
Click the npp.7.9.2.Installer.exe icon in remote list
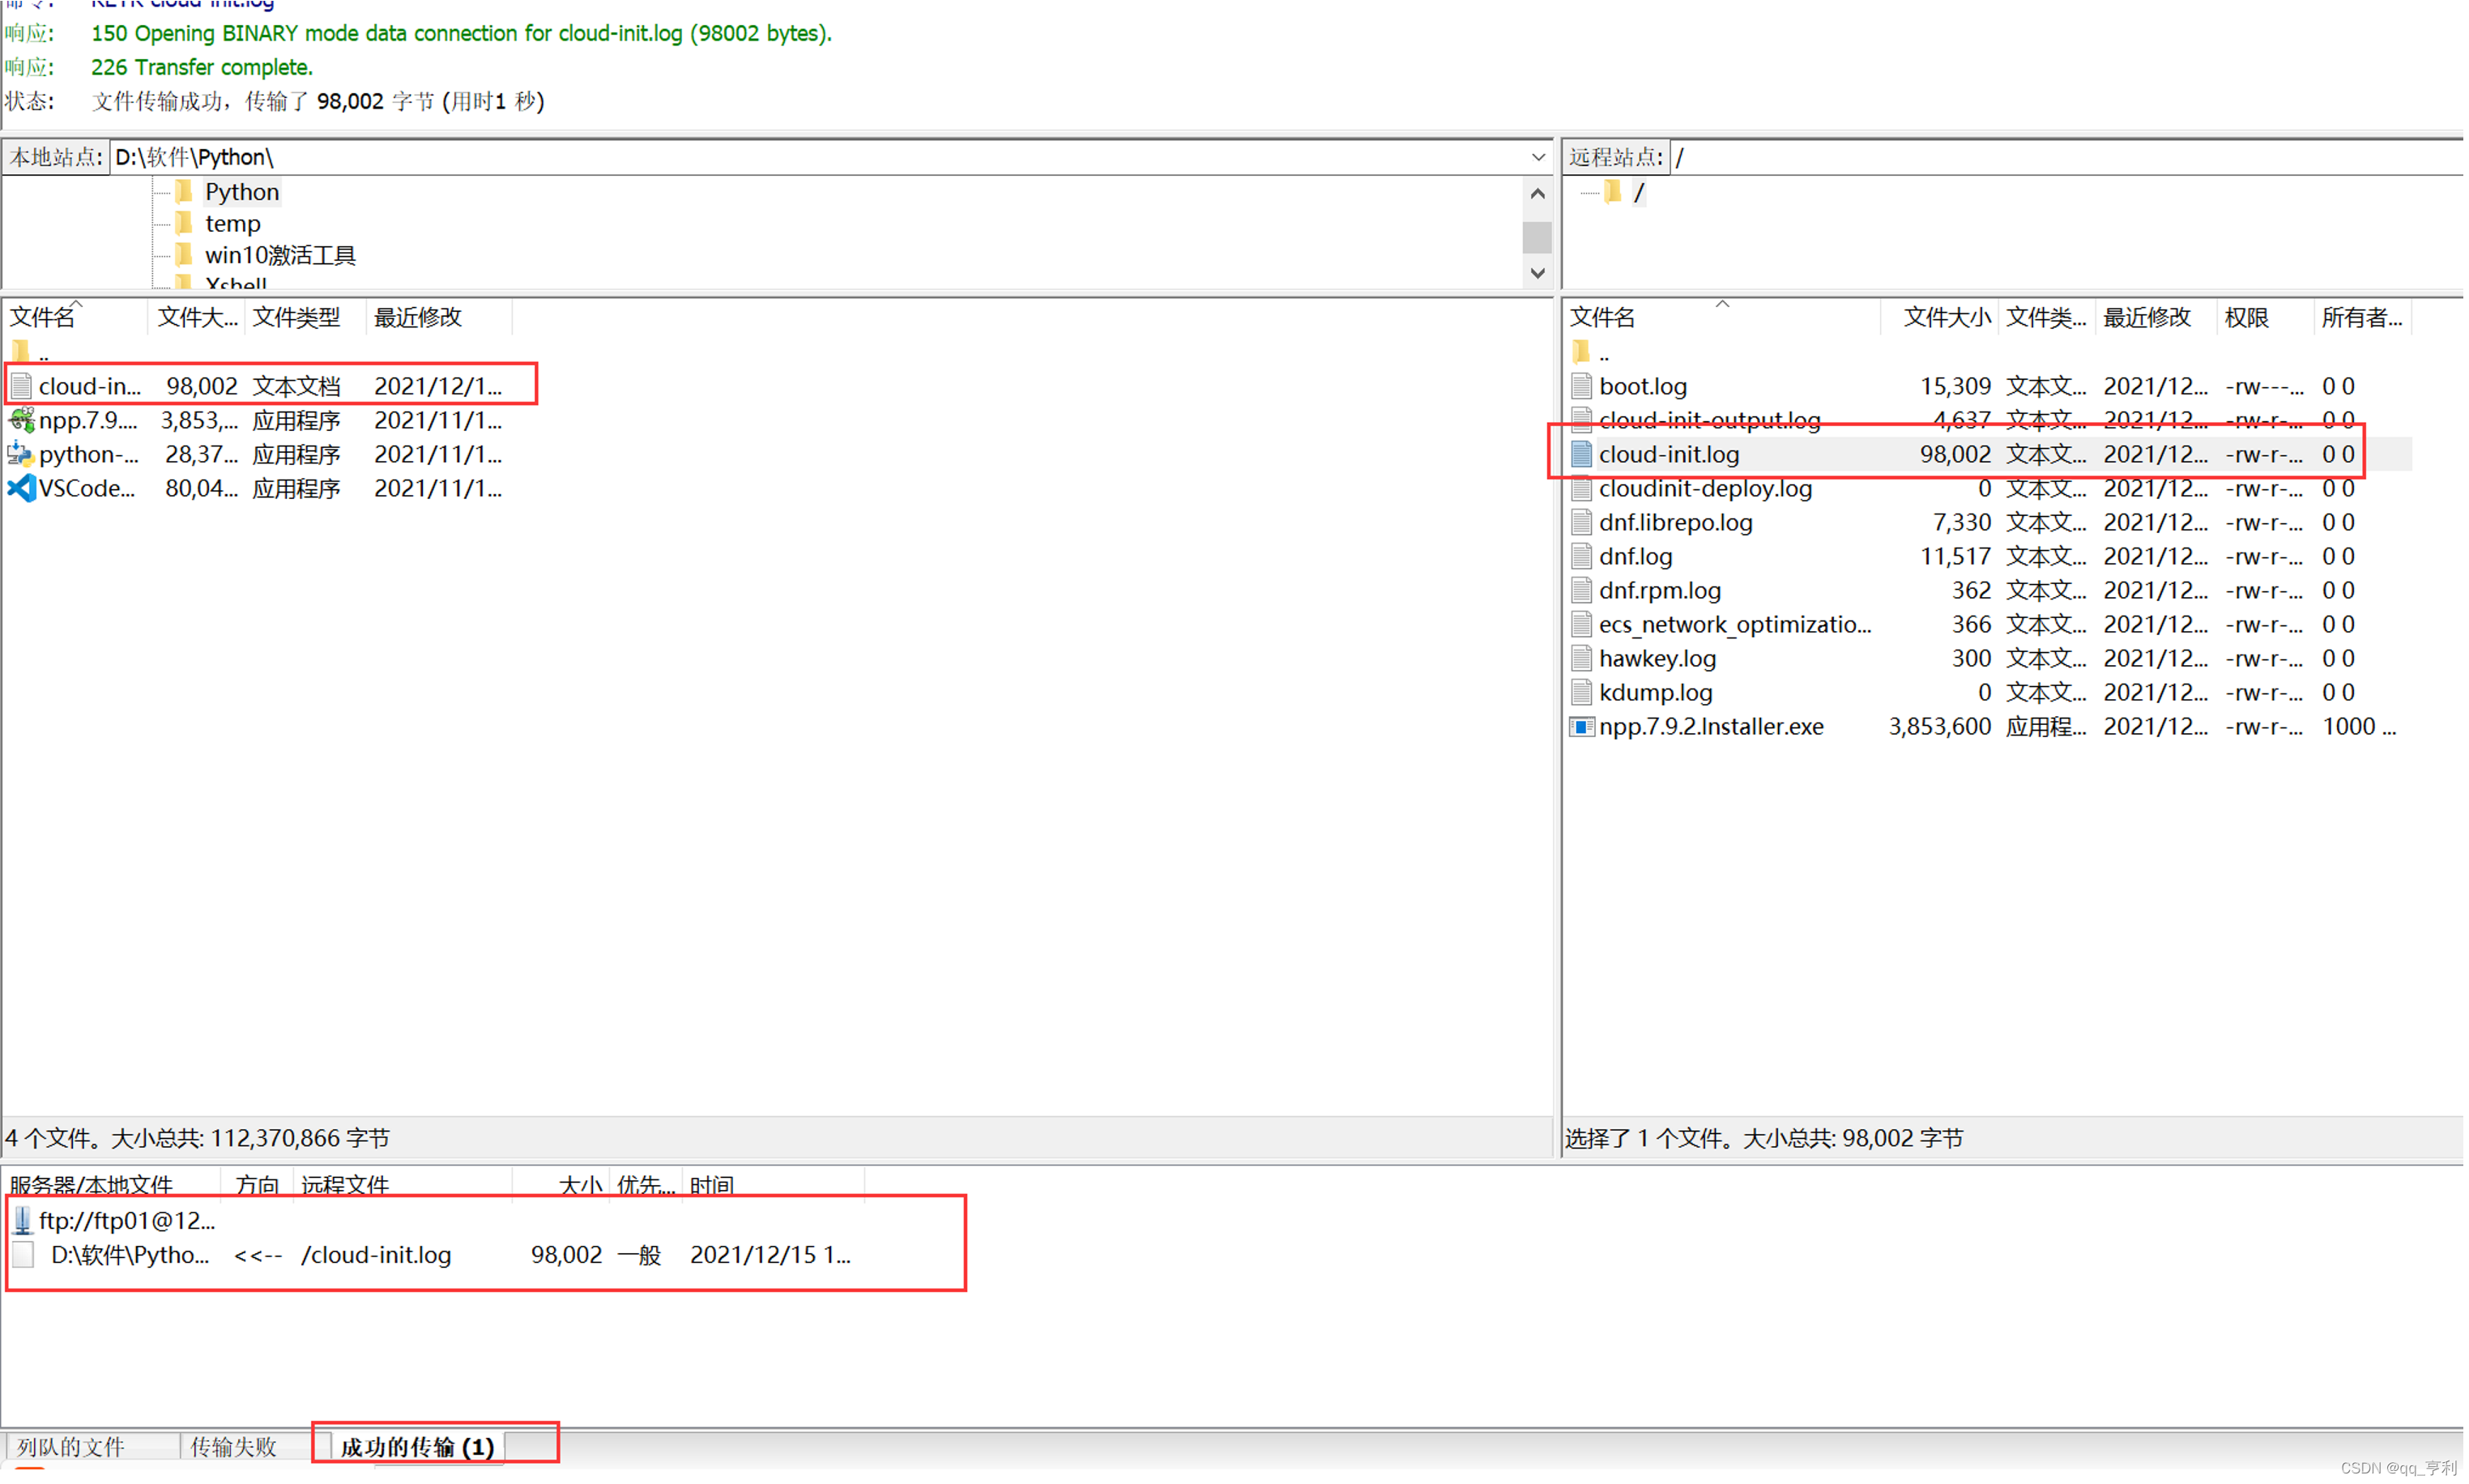click(1581, 727)
